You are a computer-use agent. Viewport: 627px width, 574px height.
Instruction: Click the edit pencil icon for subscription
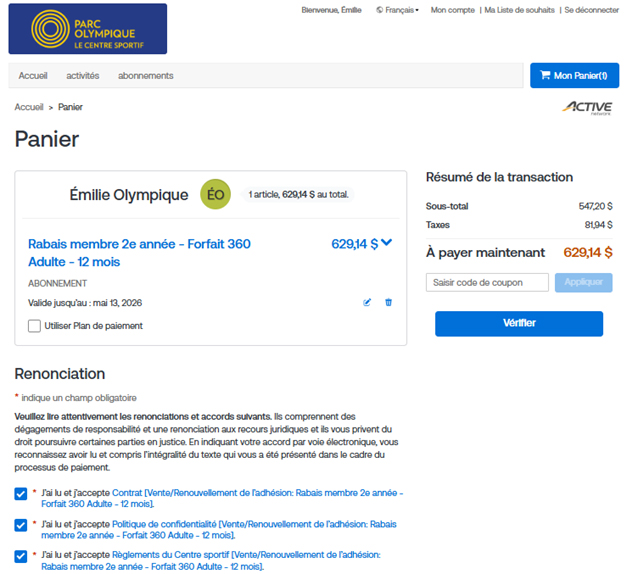(367, 302)
